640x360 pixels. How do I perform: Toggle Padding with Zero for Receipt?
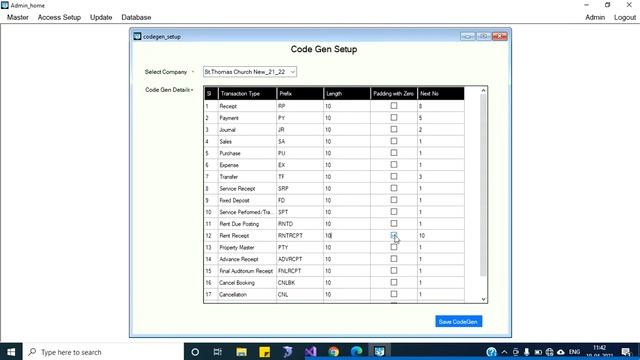coord(394,106)
